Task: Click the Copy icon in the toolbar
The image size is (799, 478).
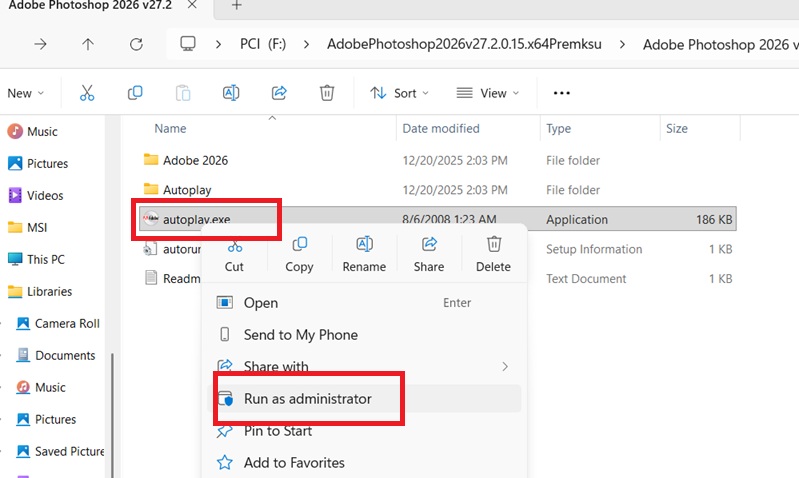Action: click(135, 93)
